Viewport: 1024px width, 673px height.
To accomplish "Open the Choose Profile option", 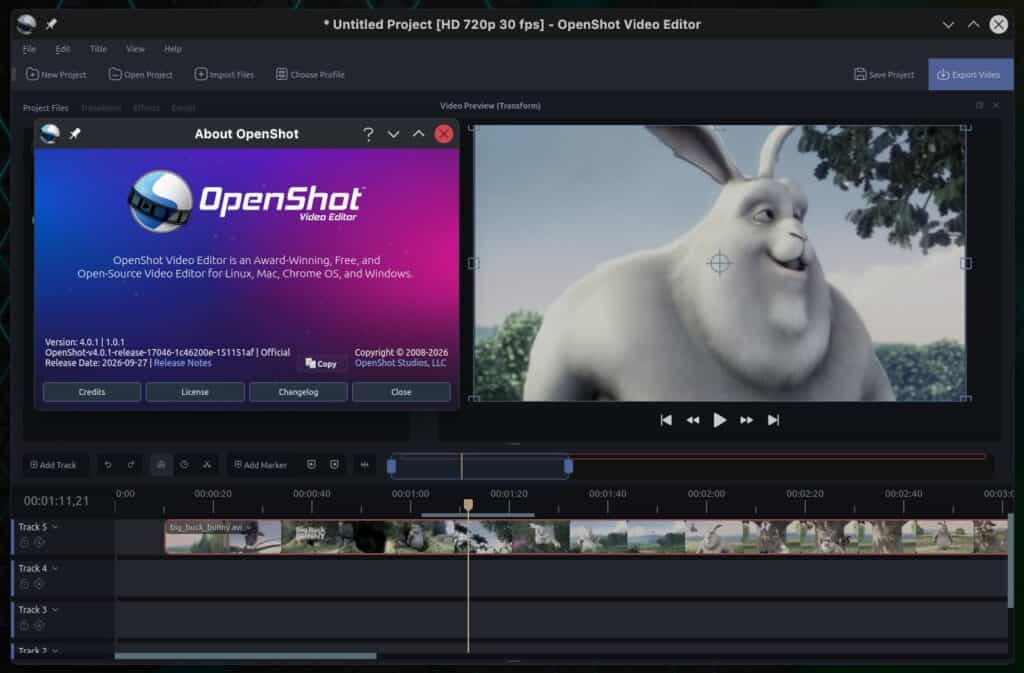I will 310,74.
